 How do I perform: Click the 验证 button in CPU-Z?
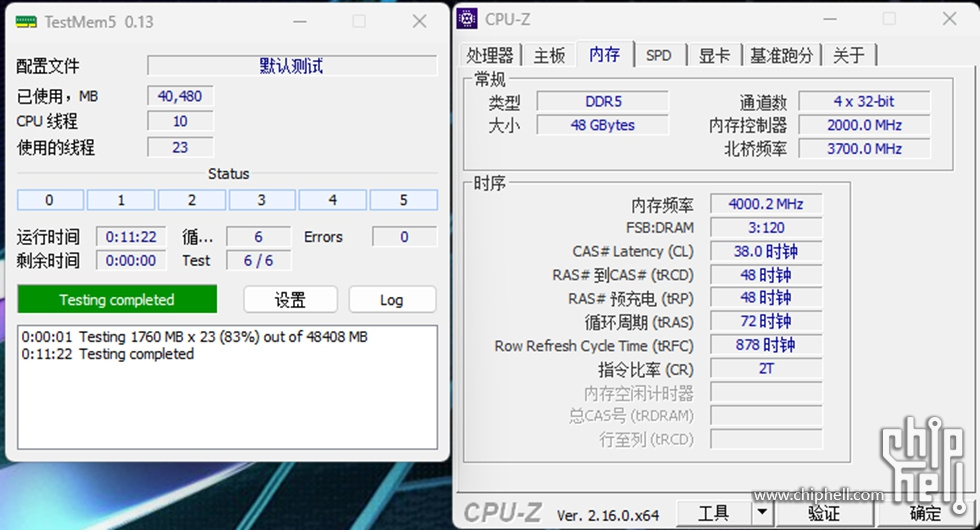(823, 513)
